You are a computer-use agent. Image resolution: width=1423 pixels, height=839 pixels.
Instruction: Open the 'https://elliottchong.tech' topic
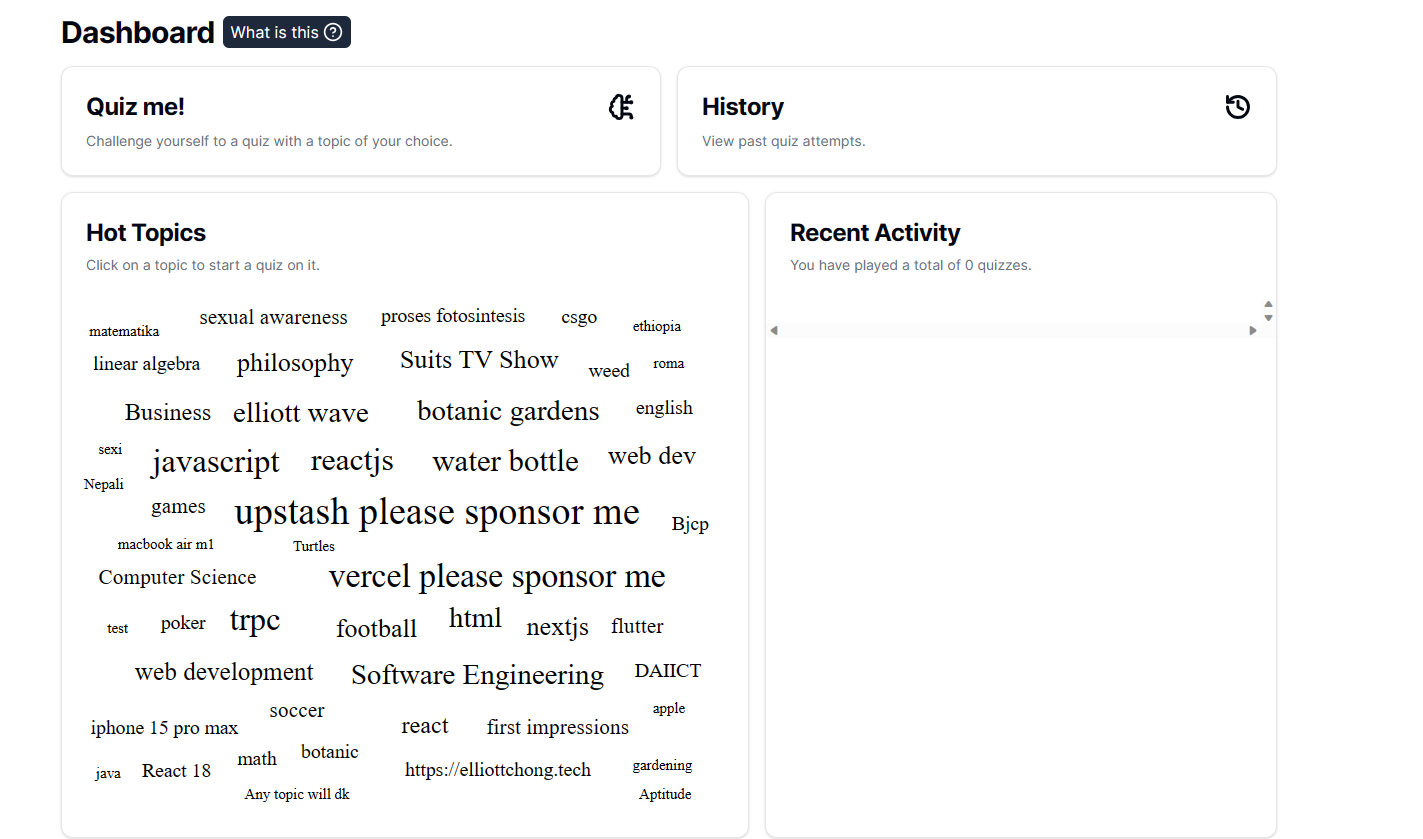(x=498, y=770)
